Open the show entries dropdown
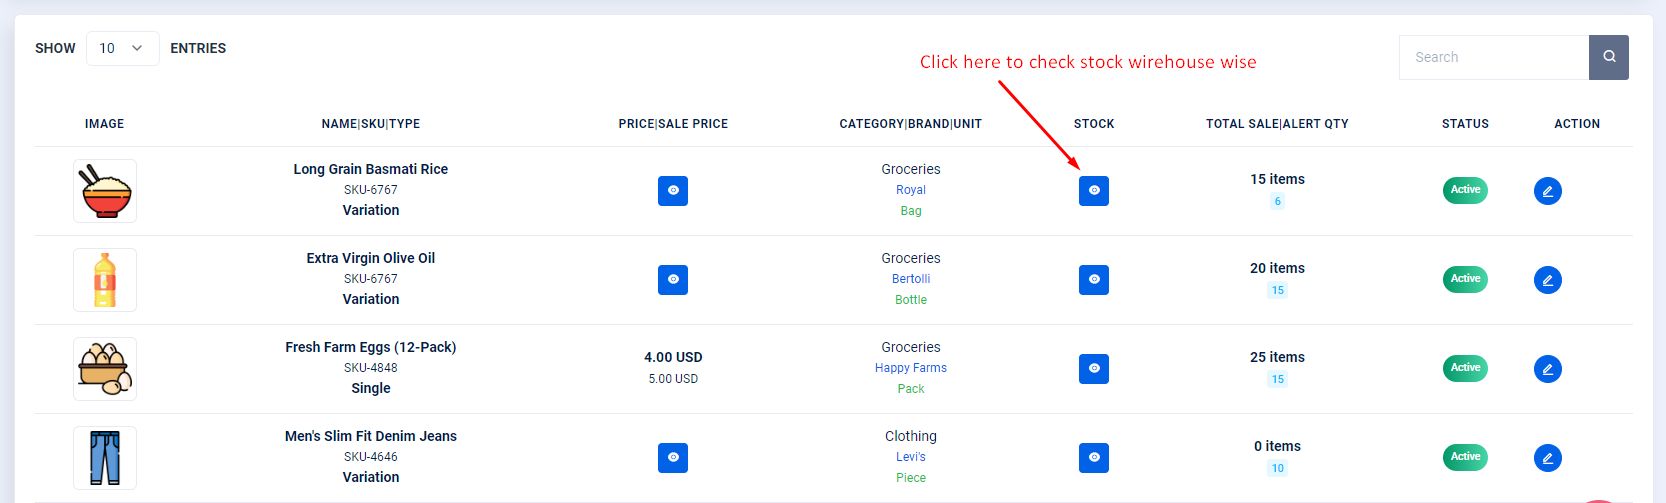1666x503 pixels. (122, 48)
